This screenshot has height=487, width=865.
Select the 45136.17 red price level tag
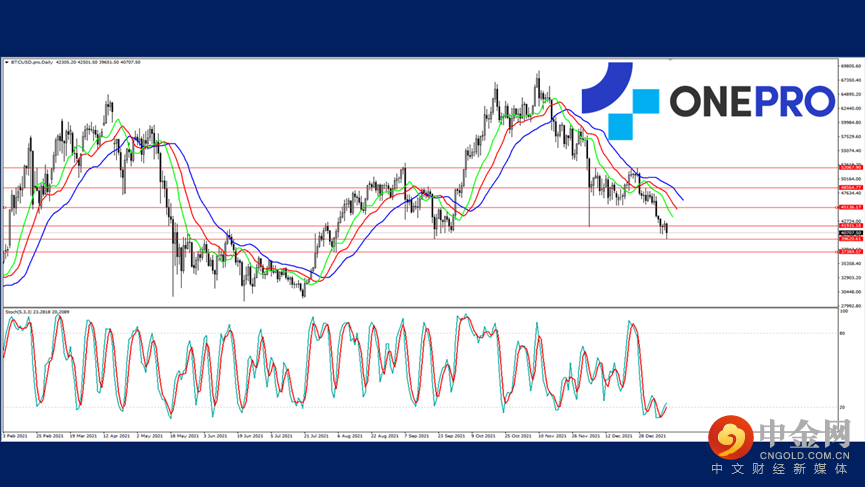click(x=851, y=207)
